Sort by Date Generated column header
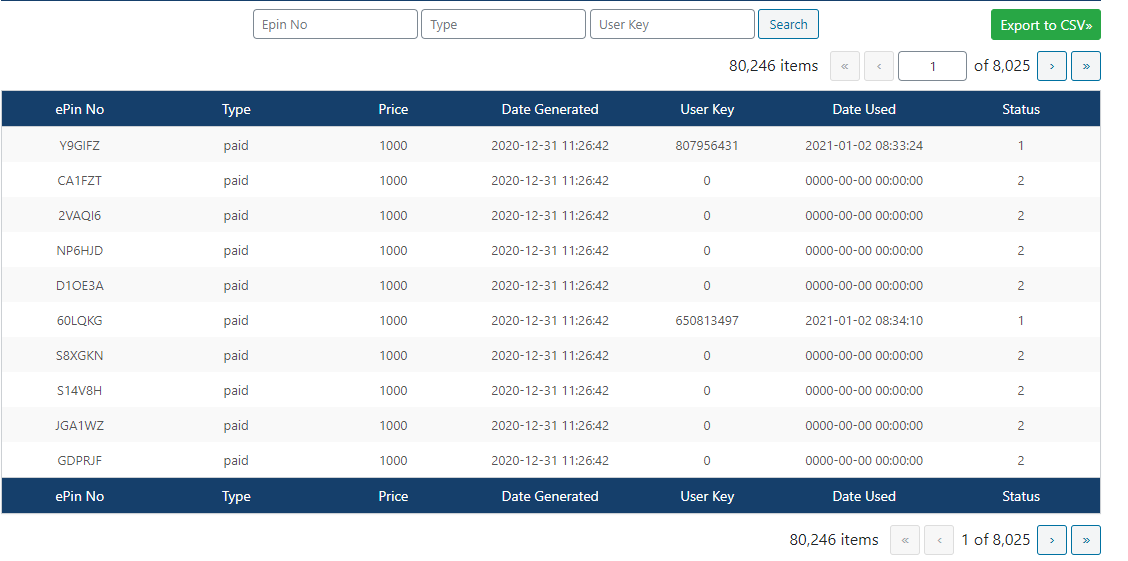The height and width of the screenshot is (561, 1128). coord(550,109)
